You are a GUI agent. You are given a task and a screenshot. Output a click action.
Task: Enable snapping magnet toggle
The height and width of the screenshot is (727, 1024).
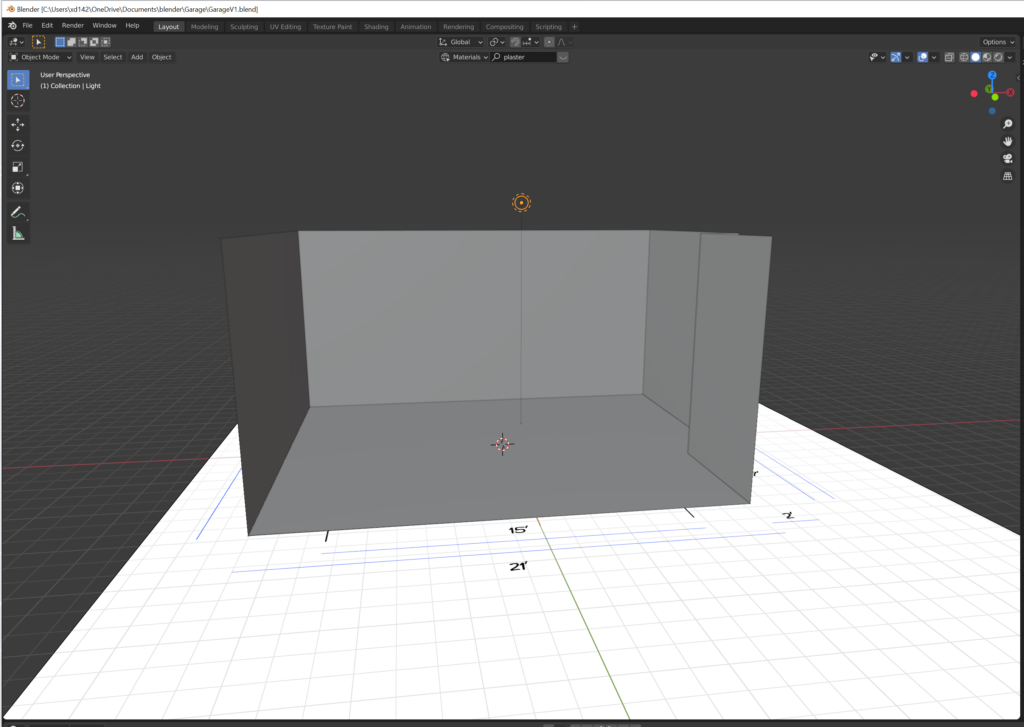click(x=515, y=42)
